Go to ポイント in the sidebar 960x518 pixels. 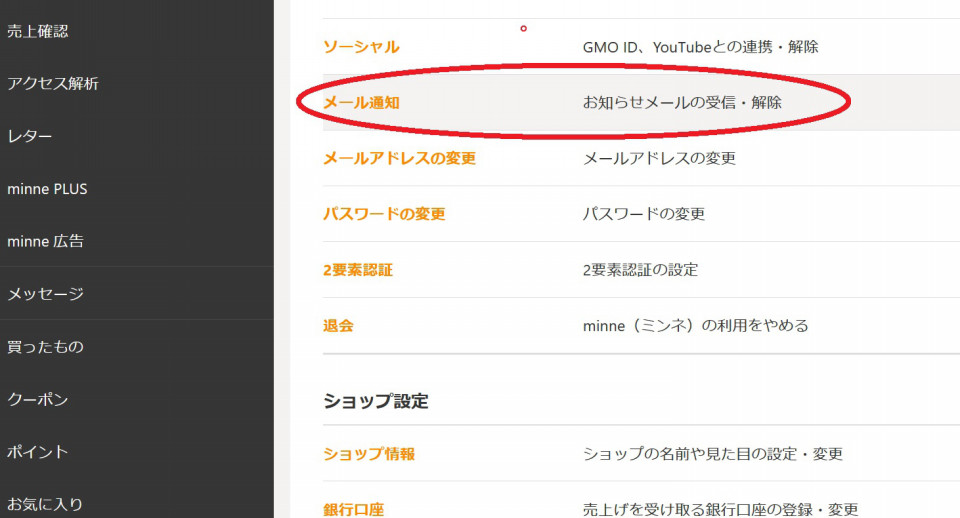38,452
